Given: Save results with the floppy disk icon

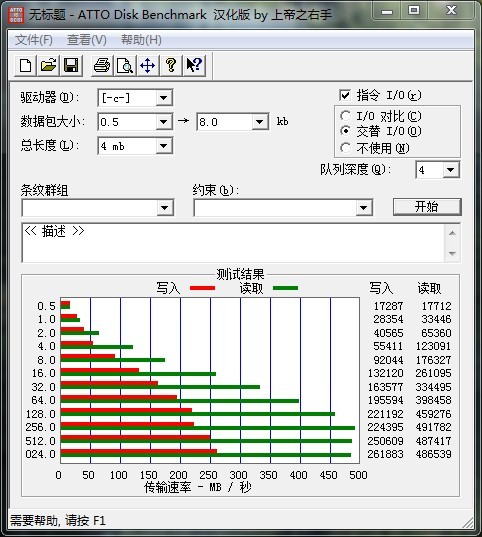Looking at the screenshot, I should (x=71, y=65).
